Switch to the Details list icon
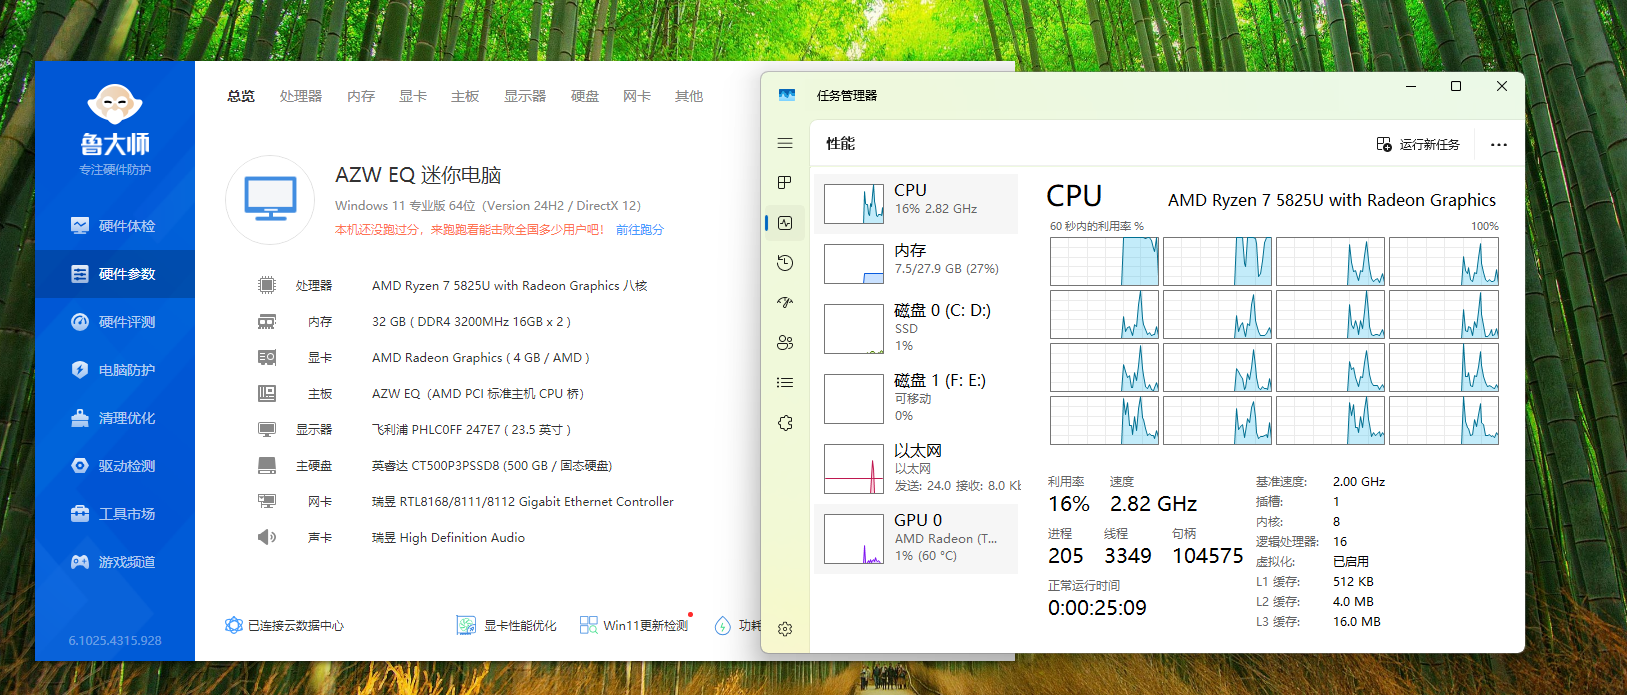 click(785, 383)
